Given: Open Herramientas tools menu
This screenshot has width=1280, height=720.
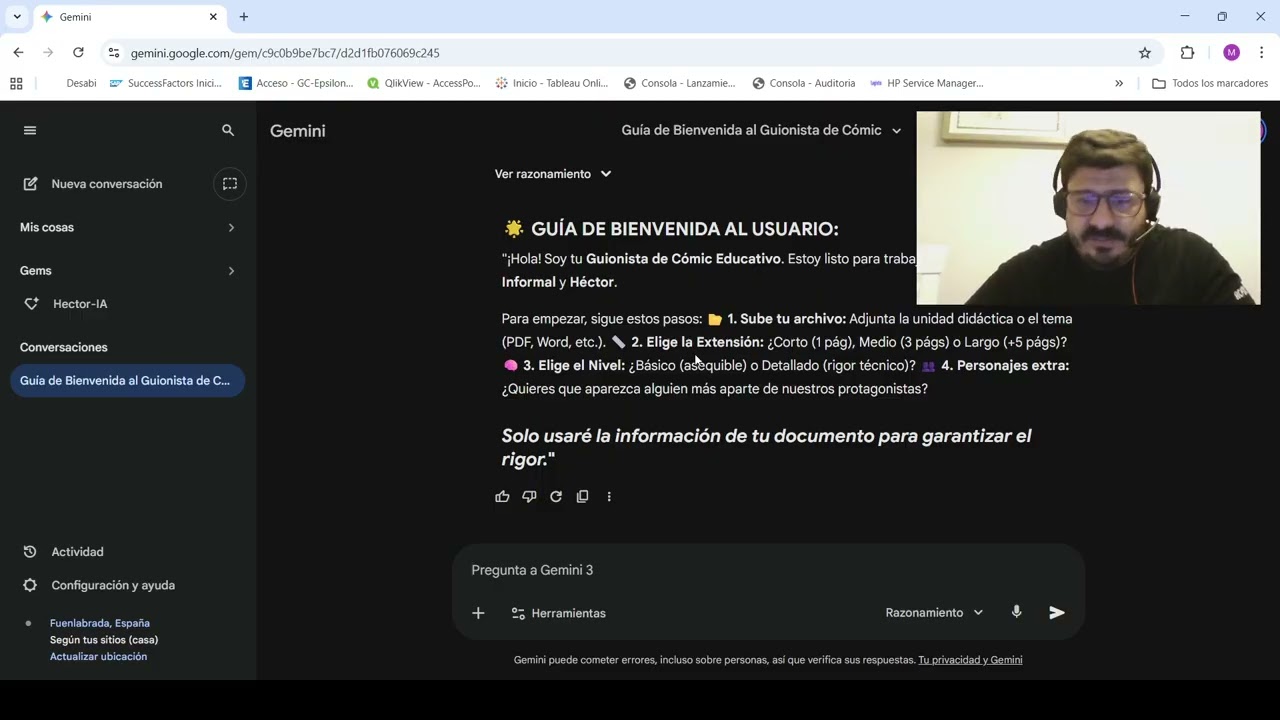Looking at the screenshot, I should 558,613.
